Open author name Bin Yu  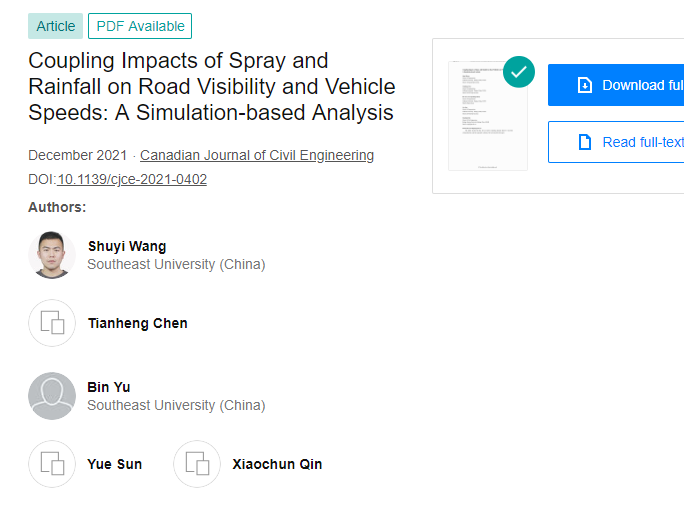(x=108, y=387)
